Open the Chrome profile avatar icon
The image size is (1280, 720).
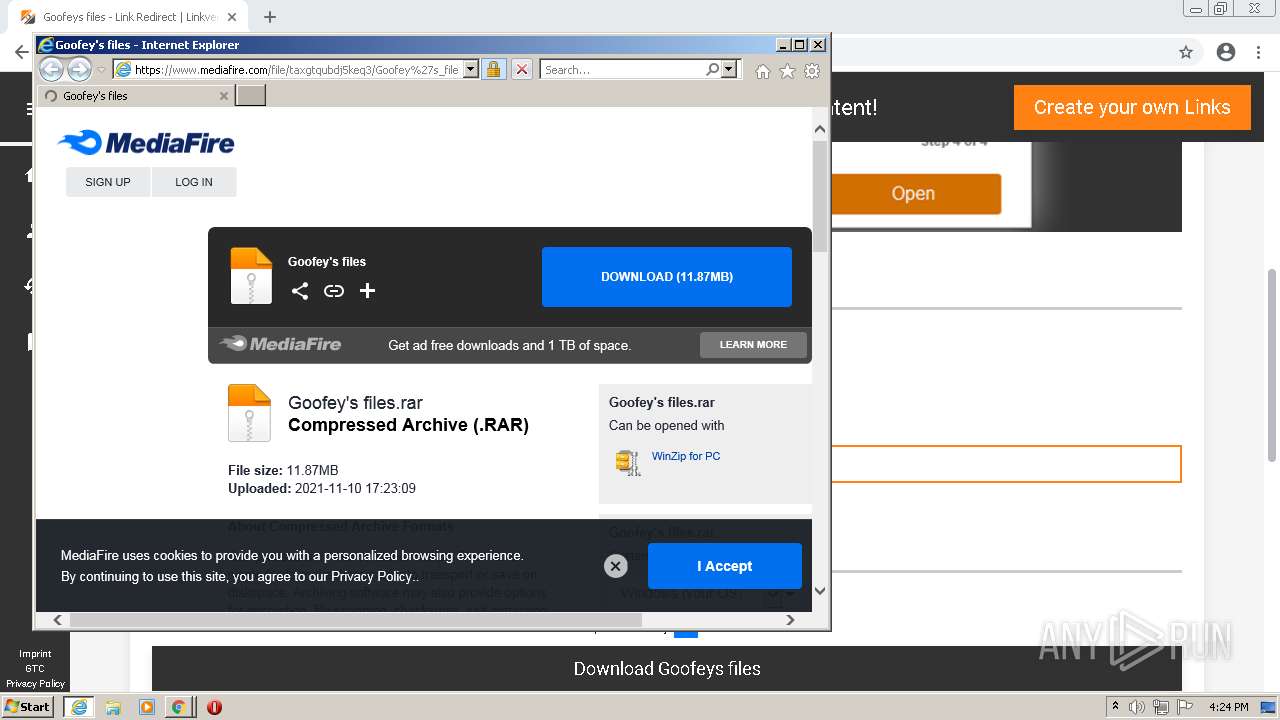(x=1226, y=52)
